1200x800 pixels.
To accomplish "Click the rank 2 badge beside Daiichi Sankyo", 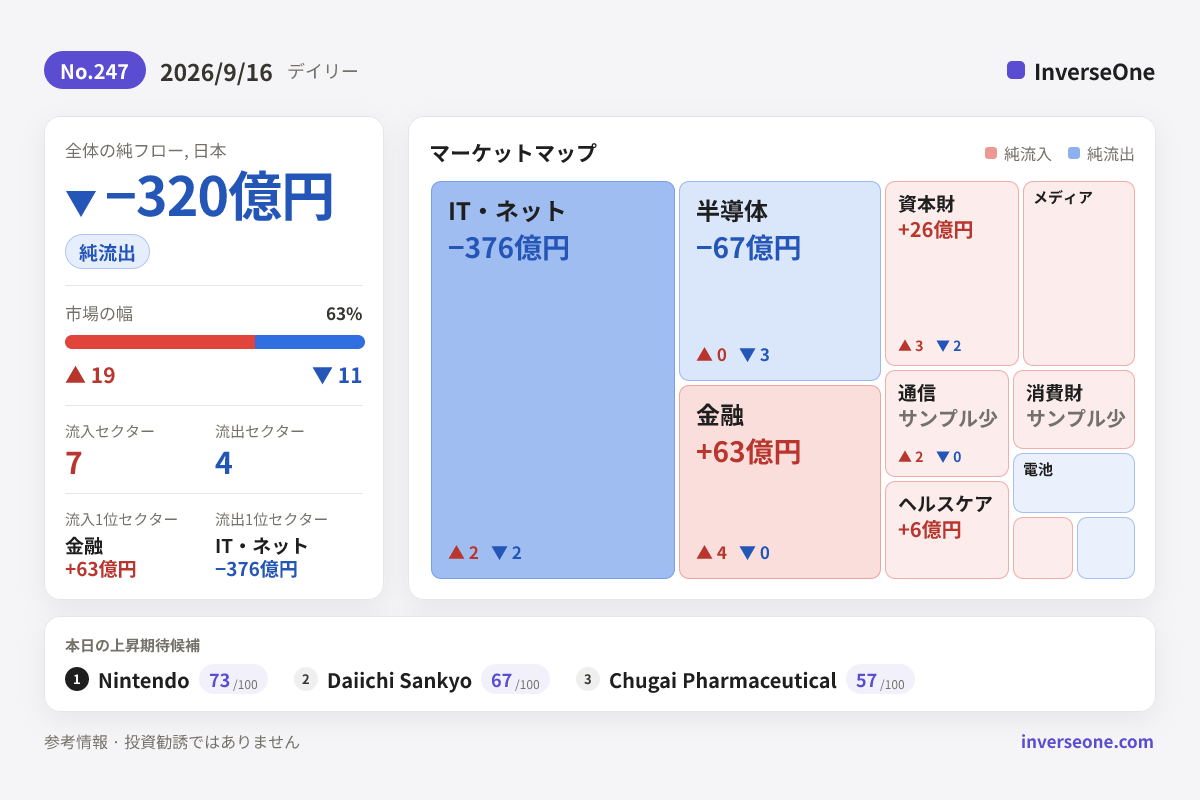I will 306,680.
